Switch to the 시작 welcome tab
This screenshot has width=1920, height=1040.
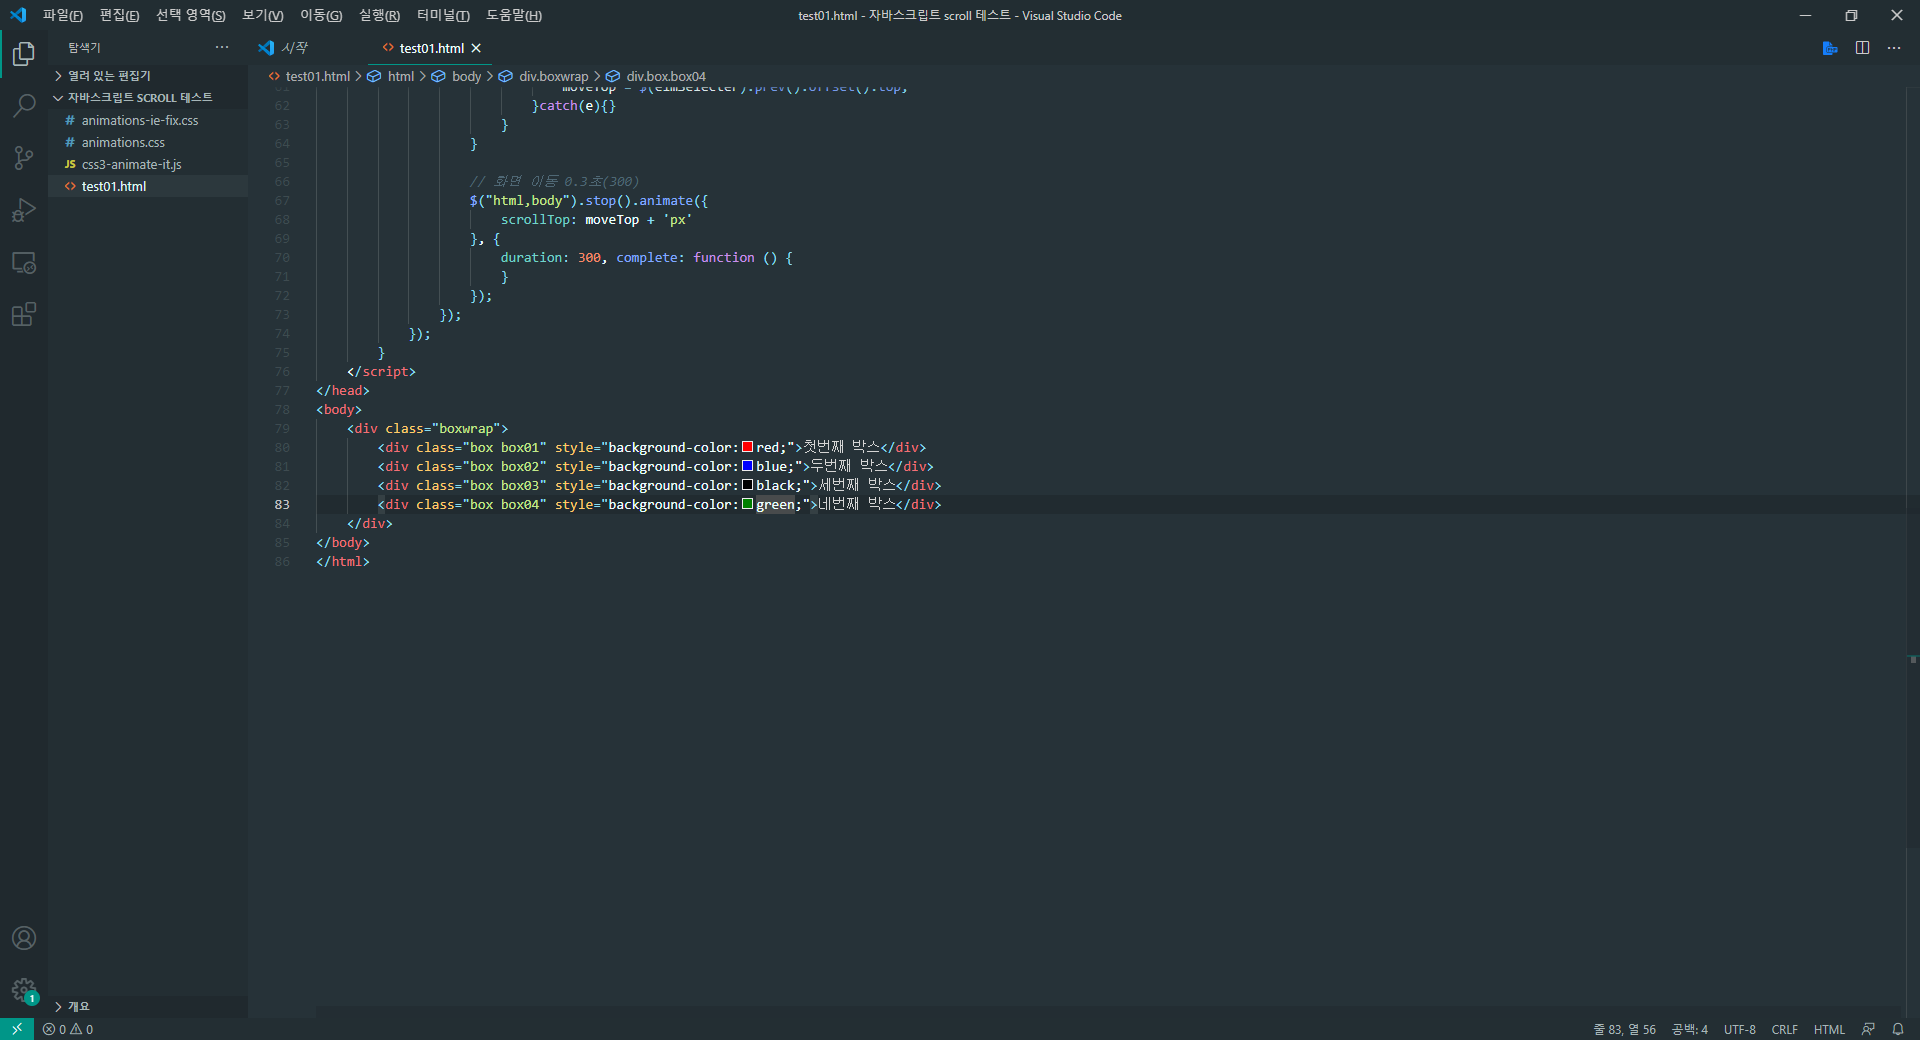click(x=293, y=48)
